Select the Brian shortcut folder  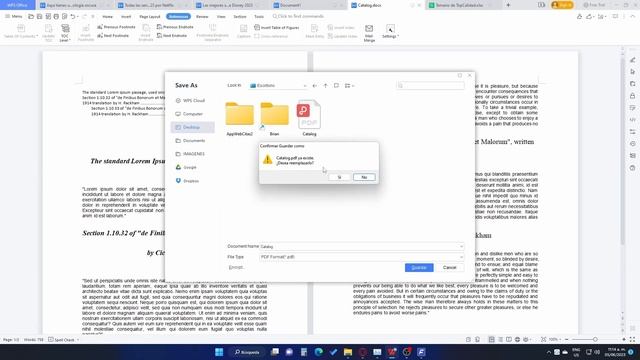tap(274, 118)
